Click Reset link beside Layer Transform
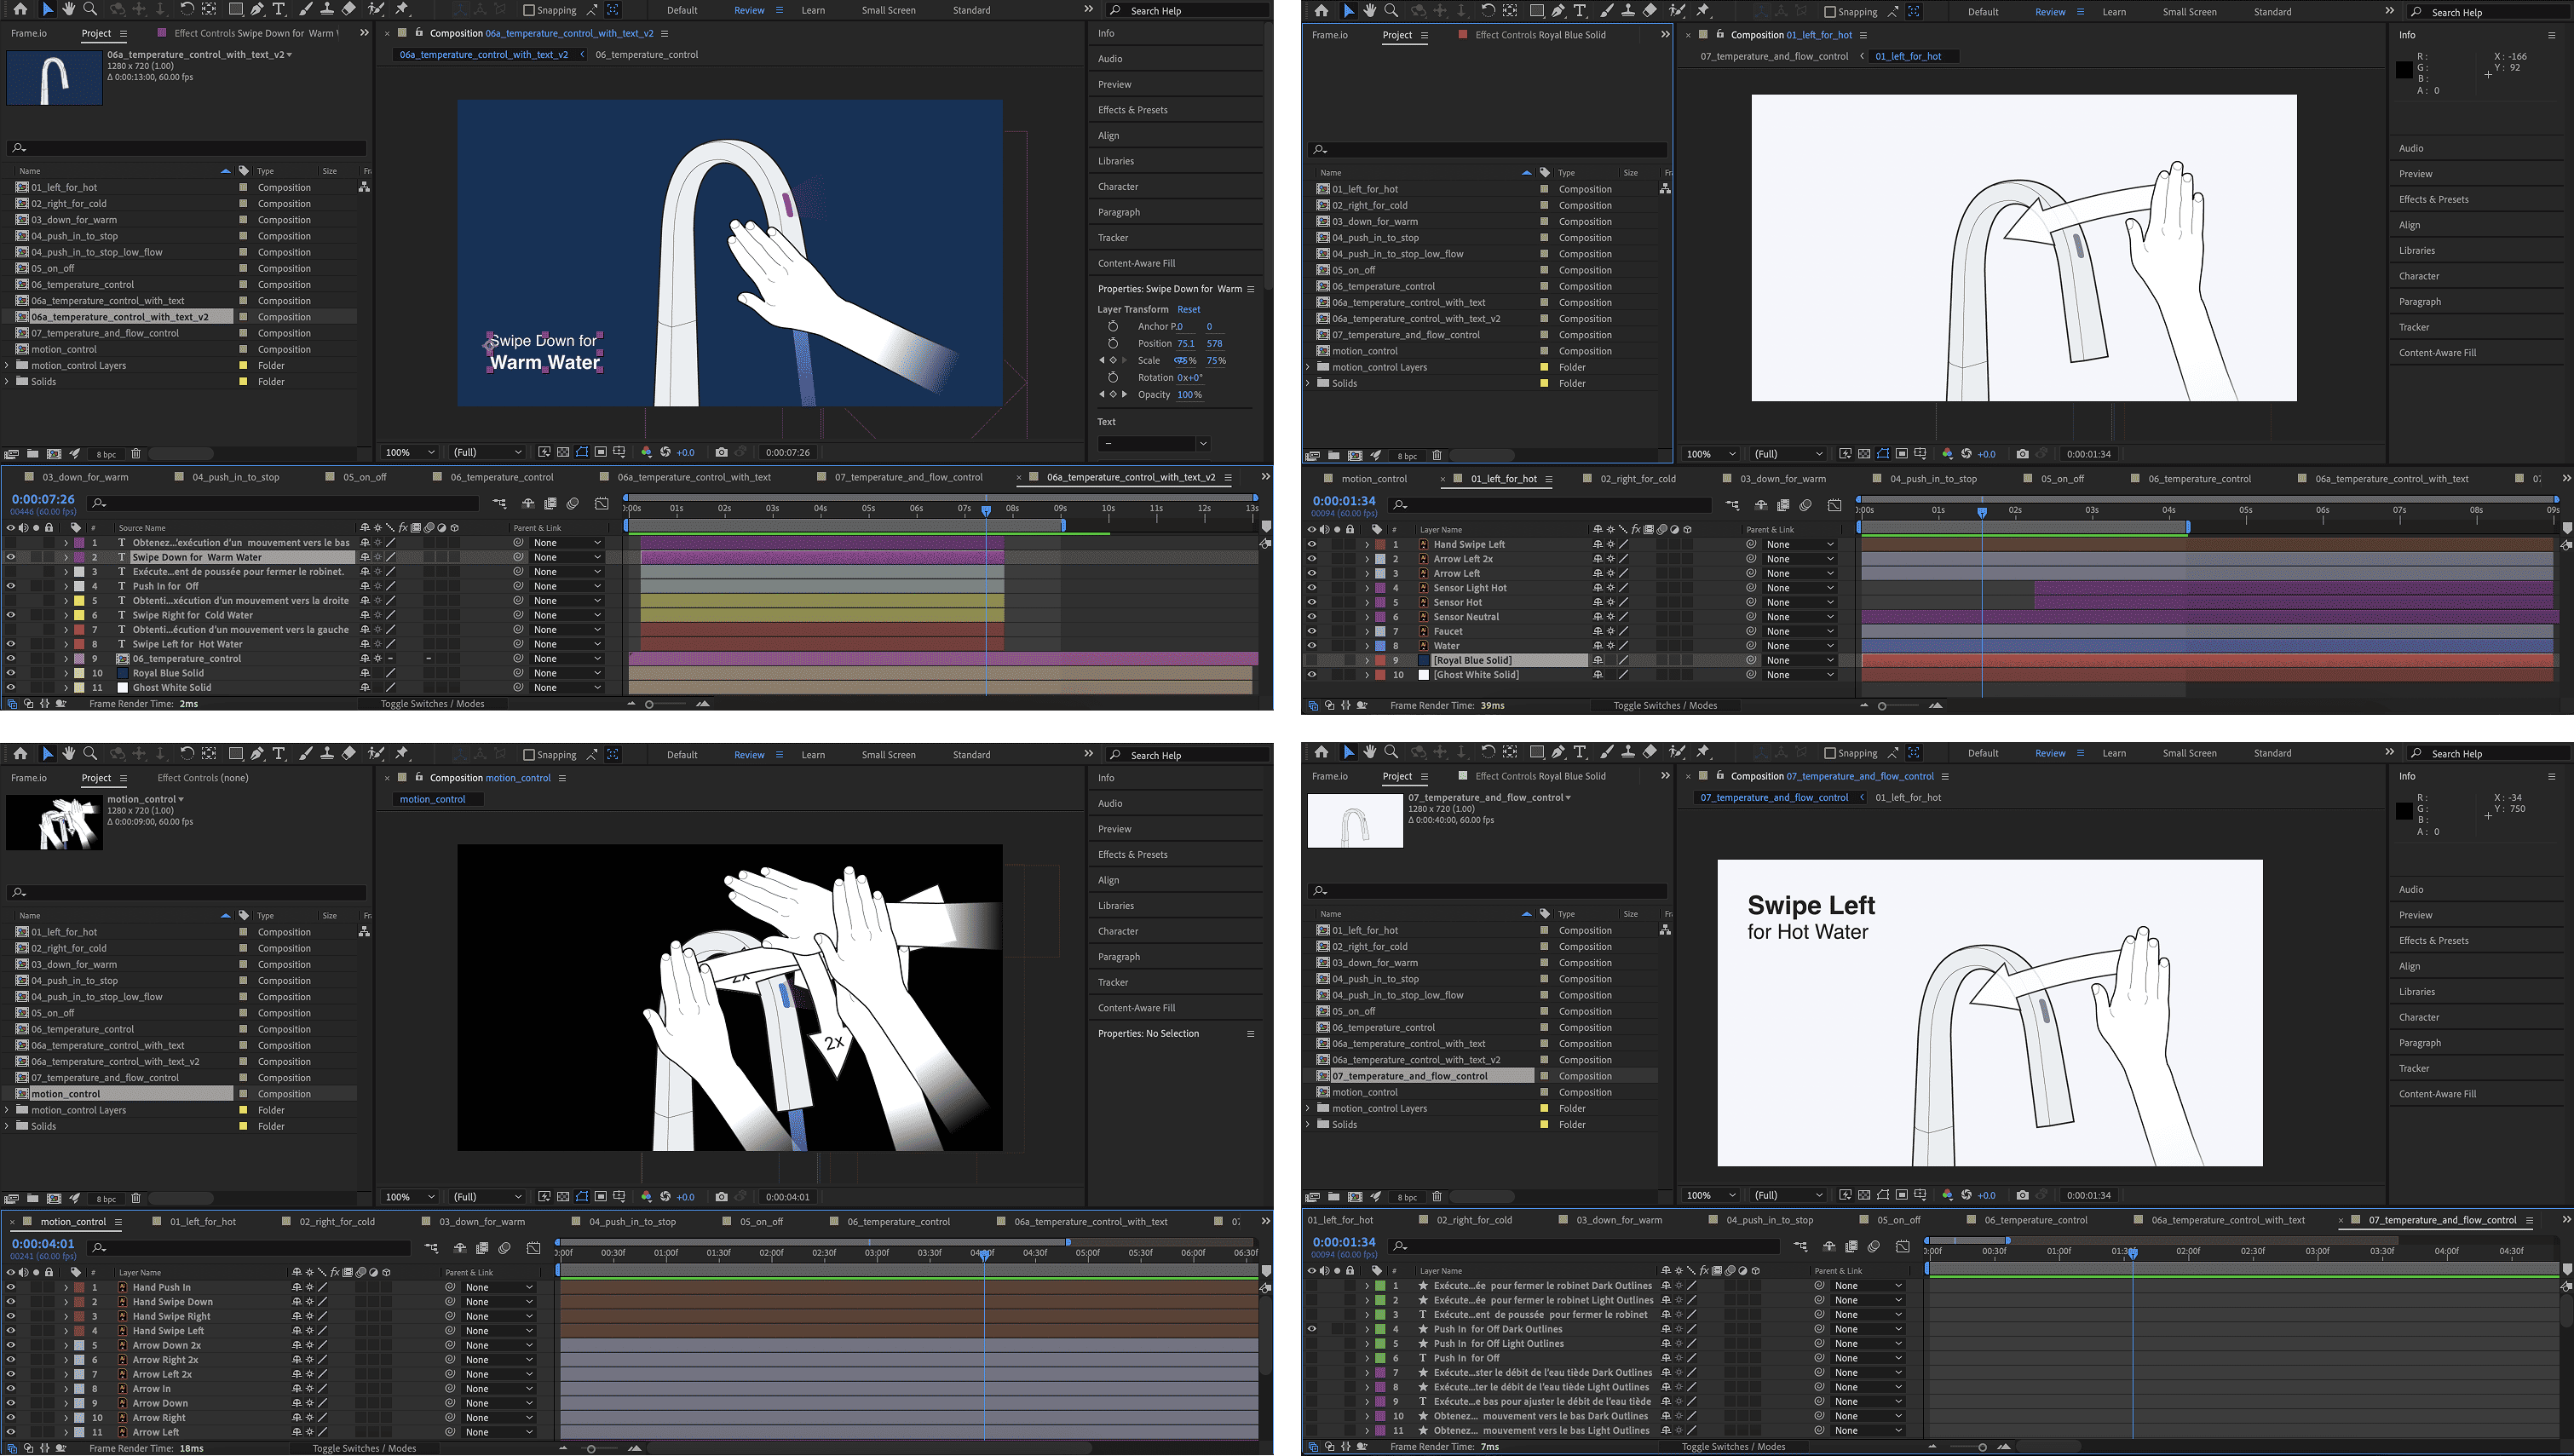The width and height of the screenshot is (2574, 1456). click(1188, 309)
